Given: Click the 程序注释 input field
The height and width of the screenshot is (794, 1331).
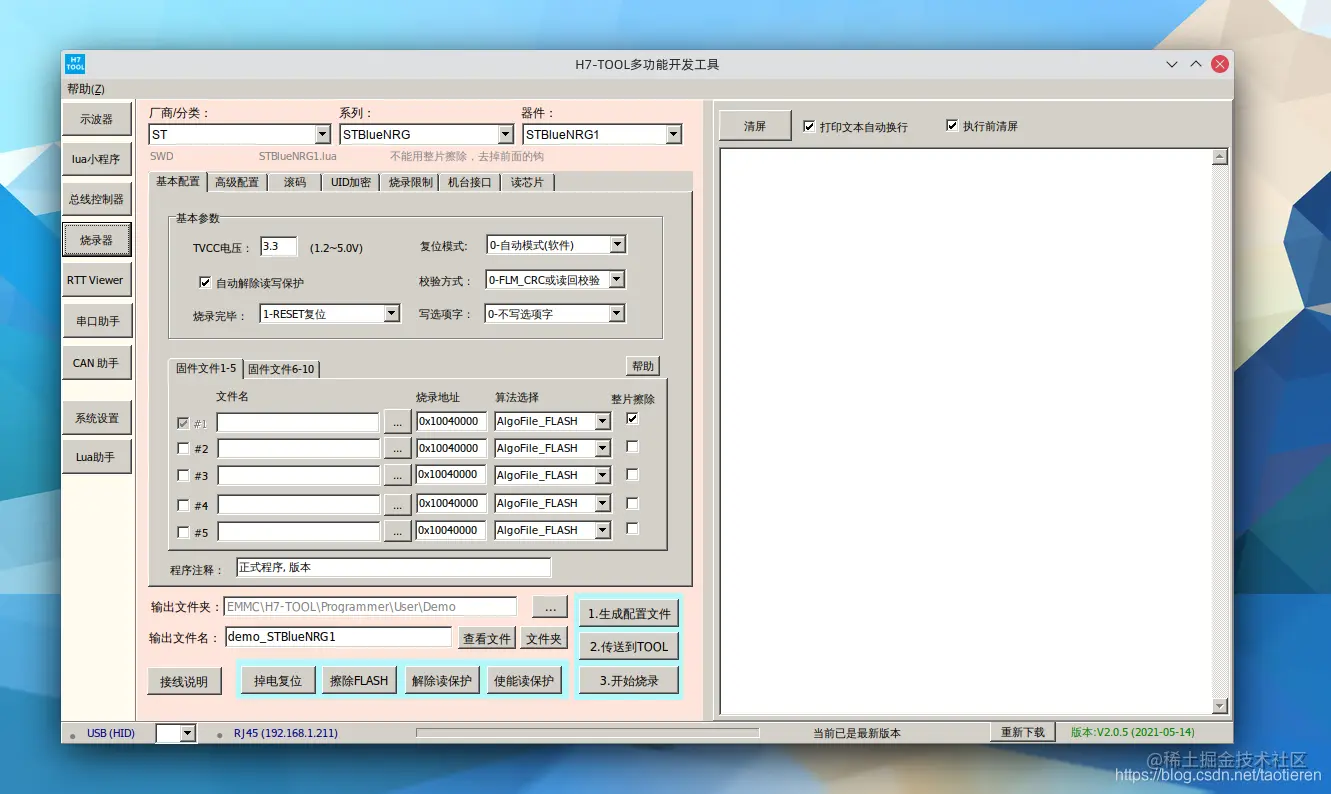Looking at the screenshot, I should tap(393, 567).
